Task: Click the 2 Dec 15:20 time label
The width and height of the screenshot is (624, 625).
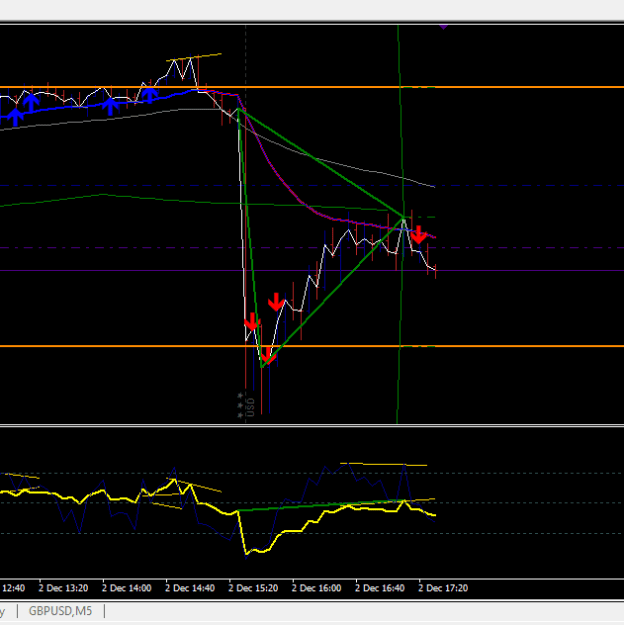Action: tap(253, 588)
